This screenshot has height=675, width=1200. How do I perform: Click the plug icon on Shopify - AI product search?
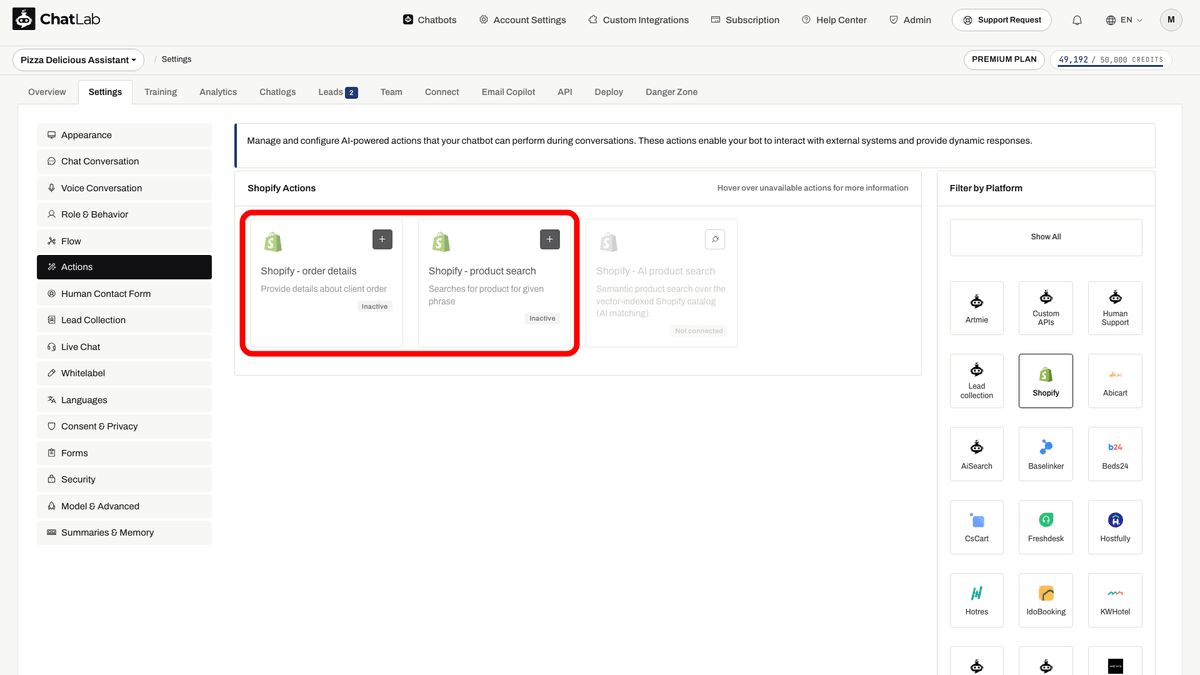point(714,239)
